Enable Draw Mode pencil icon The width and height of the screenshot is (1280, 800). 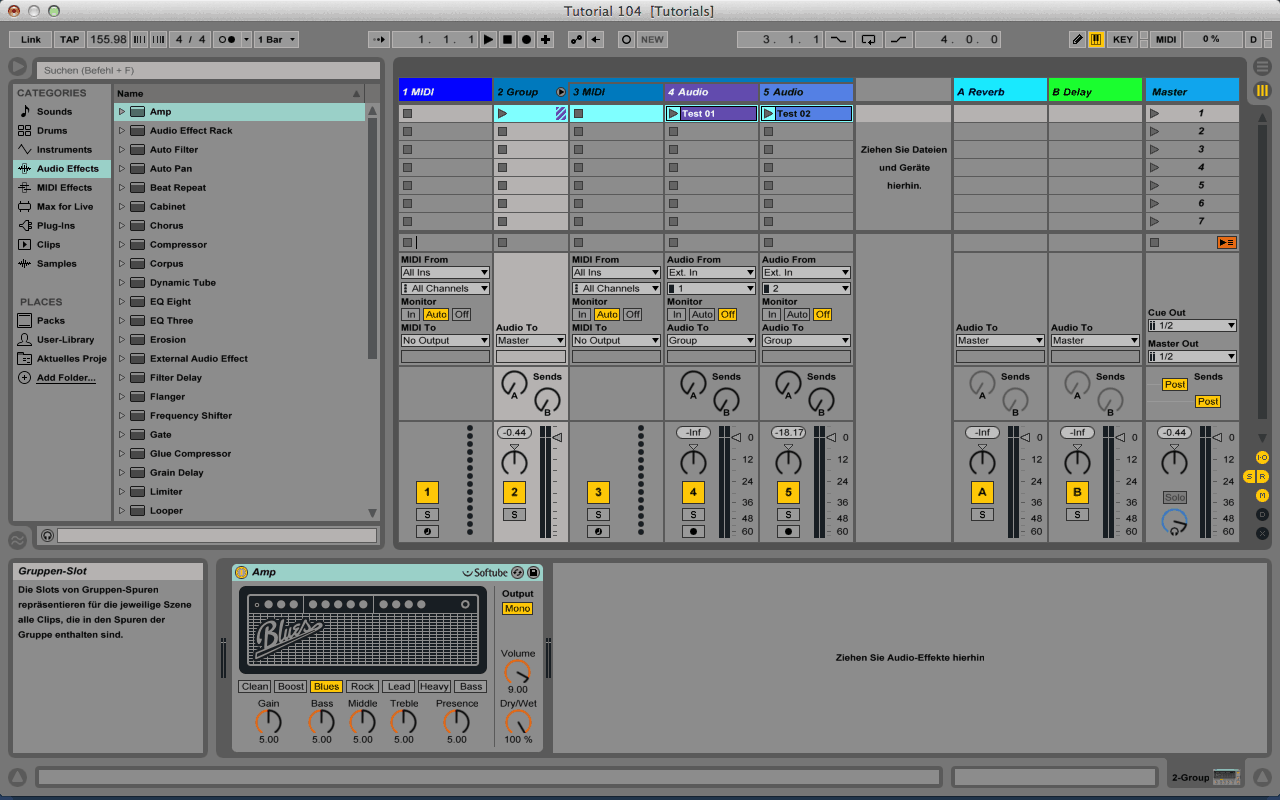click(1077, 40)
